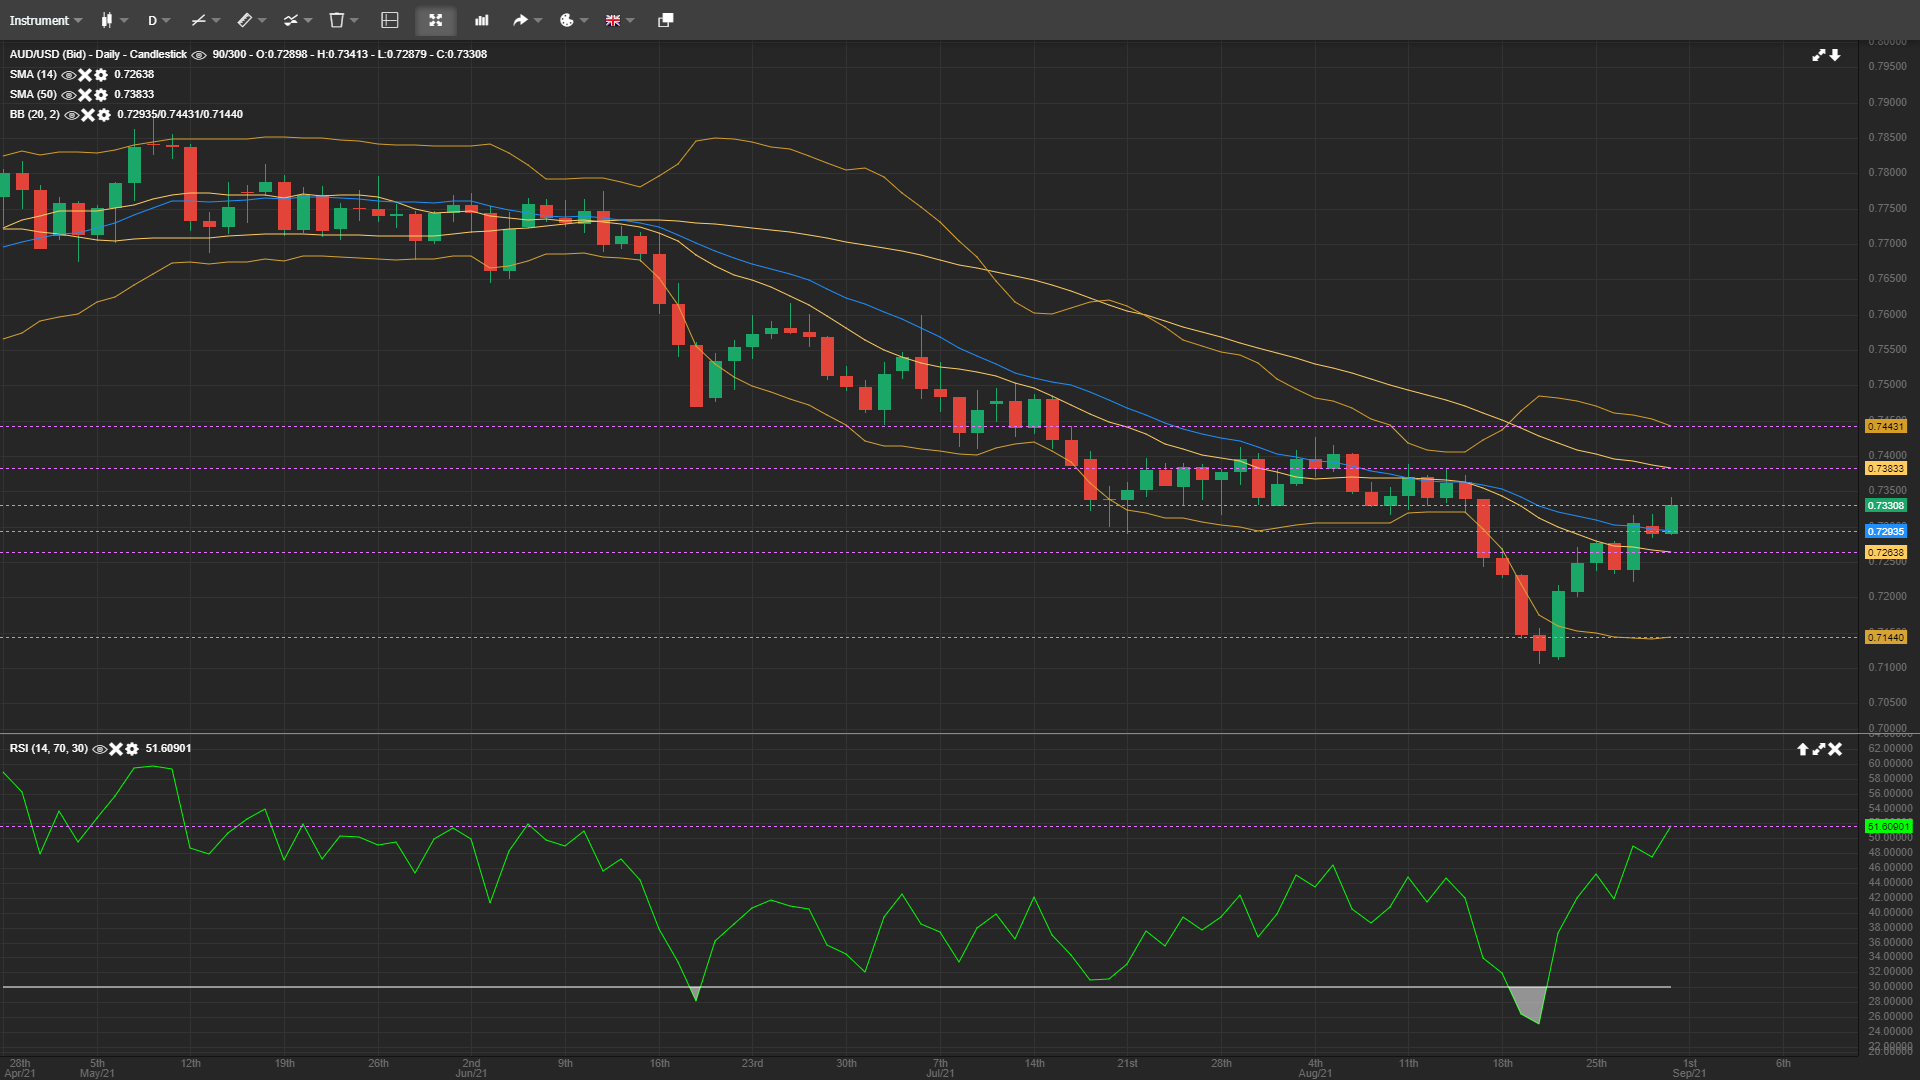Click the 51.60901 RSI axis value label
The height and width of the screenshot is (1080, 1920).
pos(1889,827)
